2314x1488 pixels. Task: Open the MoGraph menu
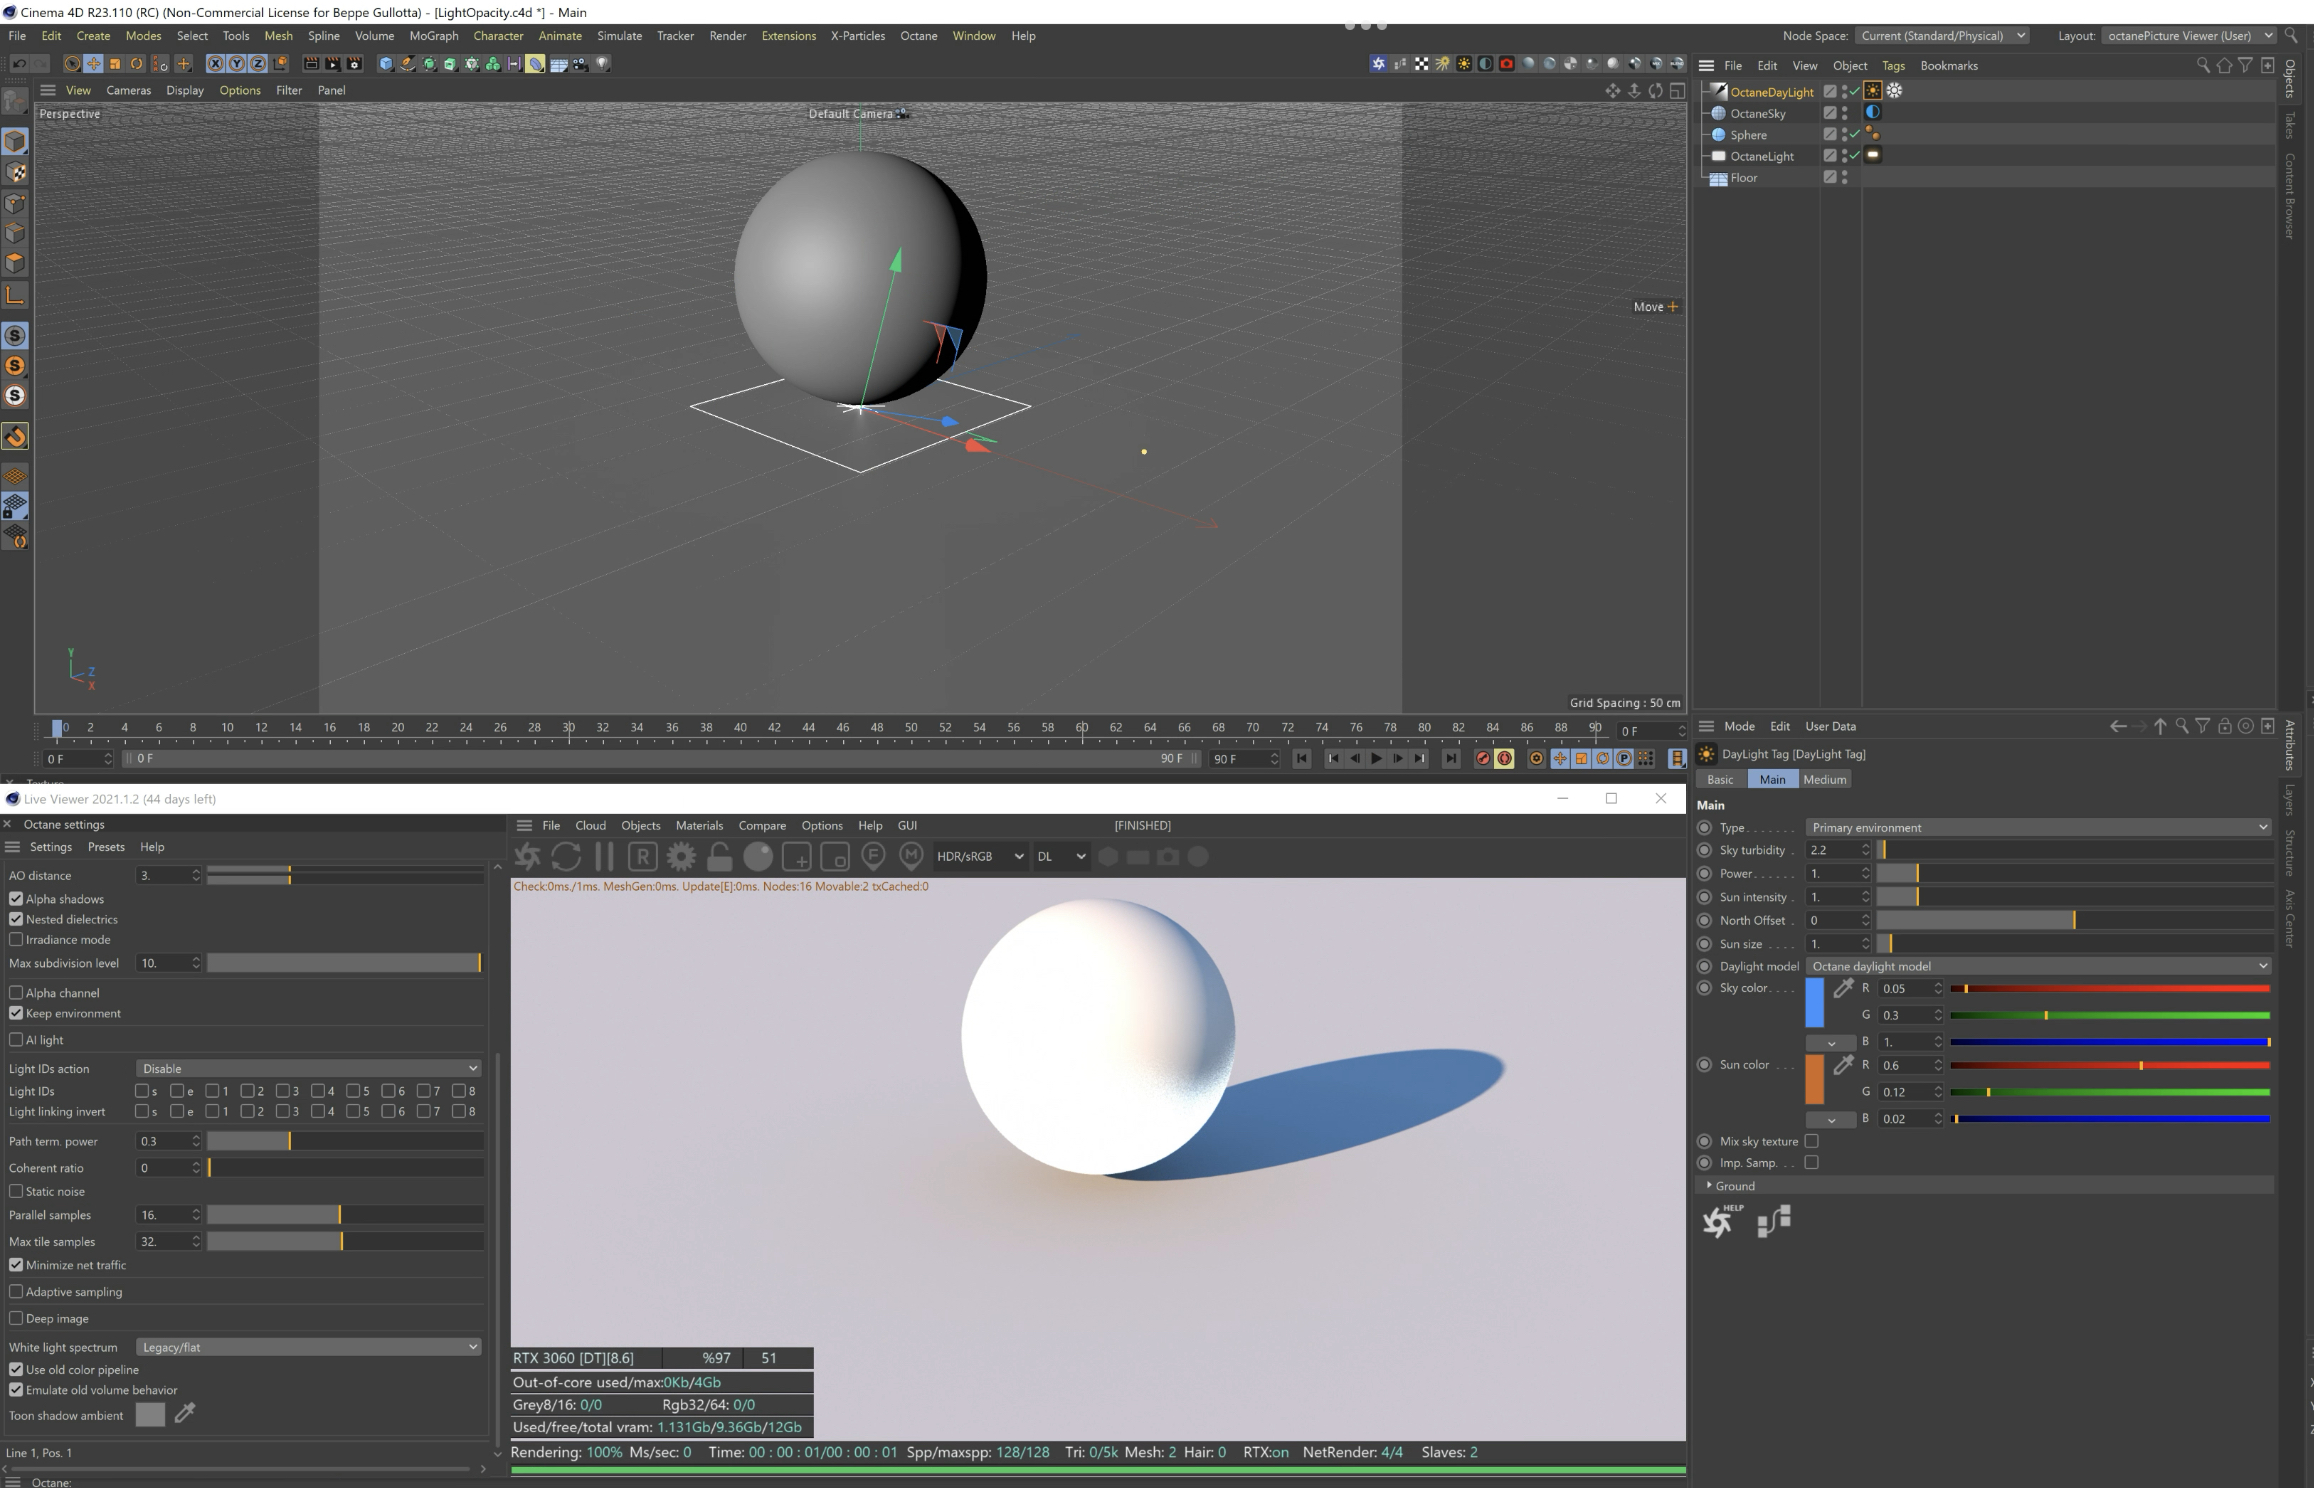pyautogui.click(x=433, y=36)
